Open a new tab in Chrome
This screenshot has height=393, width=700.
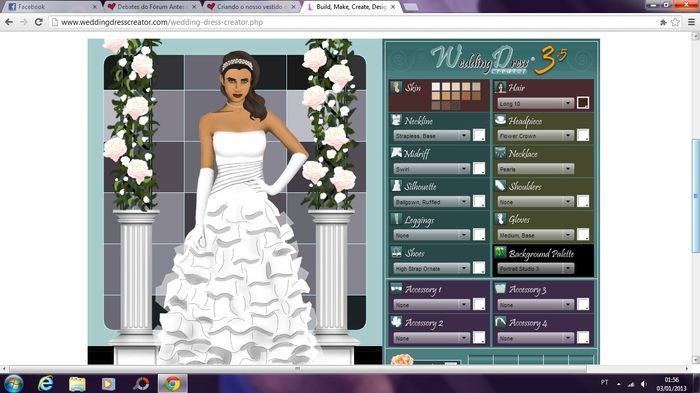(x=411, y=7)
